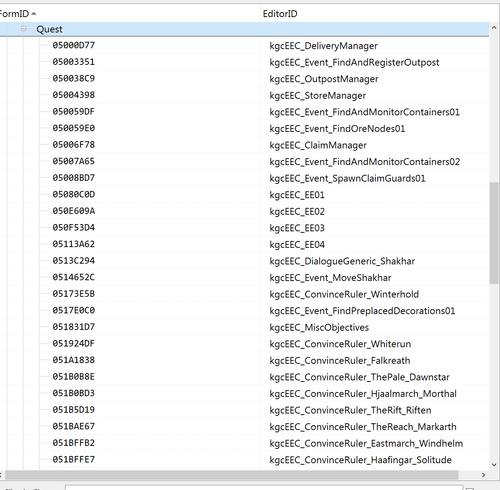Viewport: 500px width, 490px height.
Task: Click kgcEEC_Event_MoveShakhar editor ID
Action: click(x=330, y=278)
